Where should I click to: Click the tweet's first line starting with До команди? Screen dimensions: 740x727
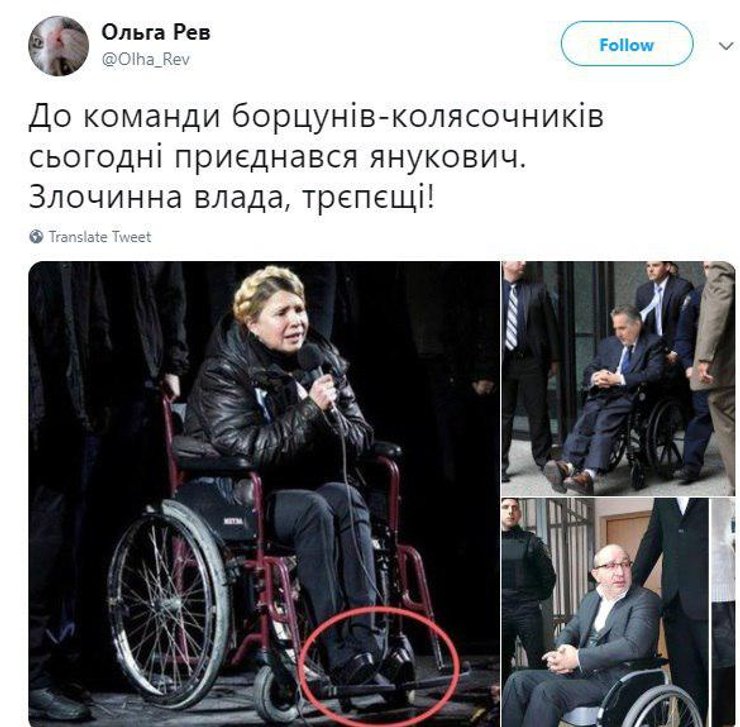click(316, 116)
